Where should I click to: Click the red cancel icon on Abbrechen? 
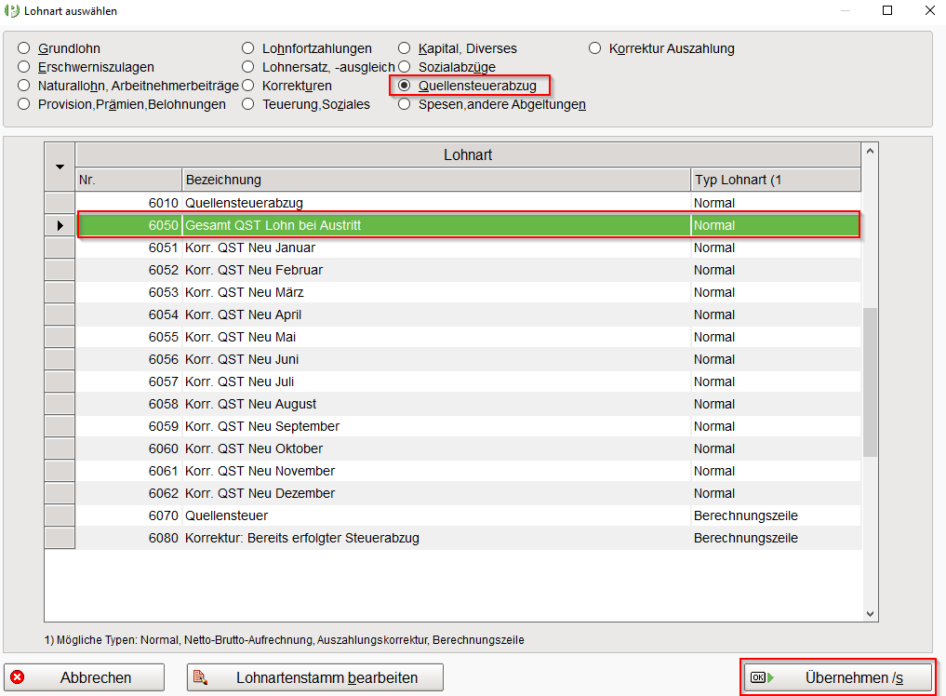[17, 678]
